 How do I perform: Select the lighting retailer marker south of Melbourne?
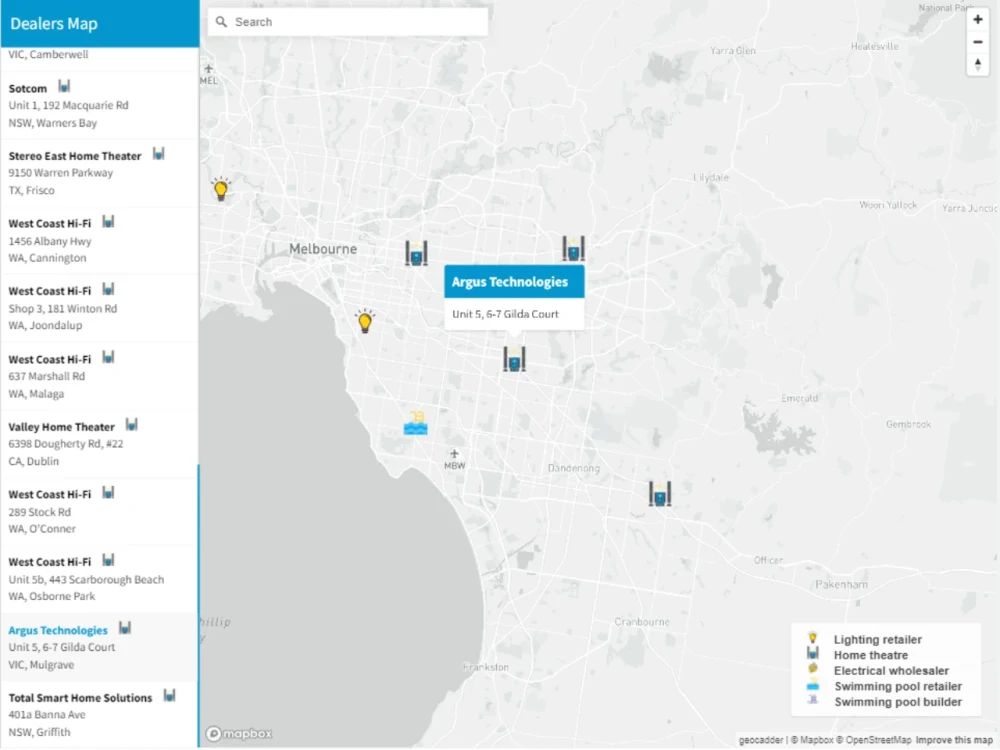(365, 320)
